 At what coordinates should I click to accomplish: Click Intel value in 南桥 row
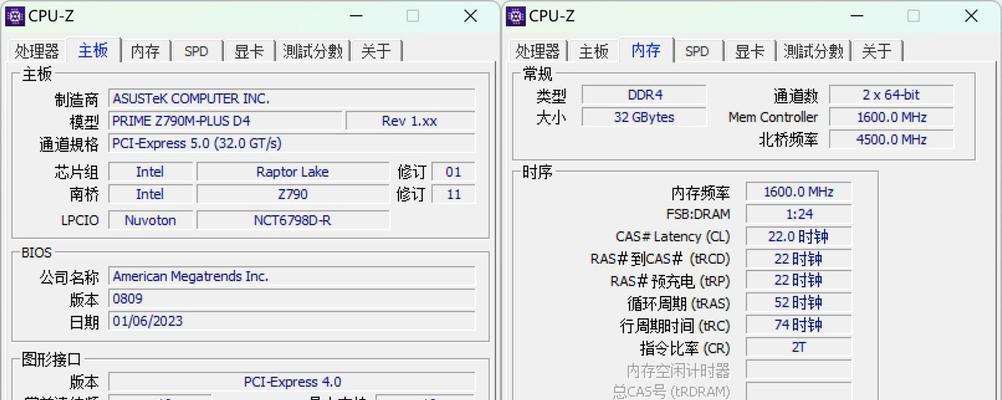tap(150, 194)
